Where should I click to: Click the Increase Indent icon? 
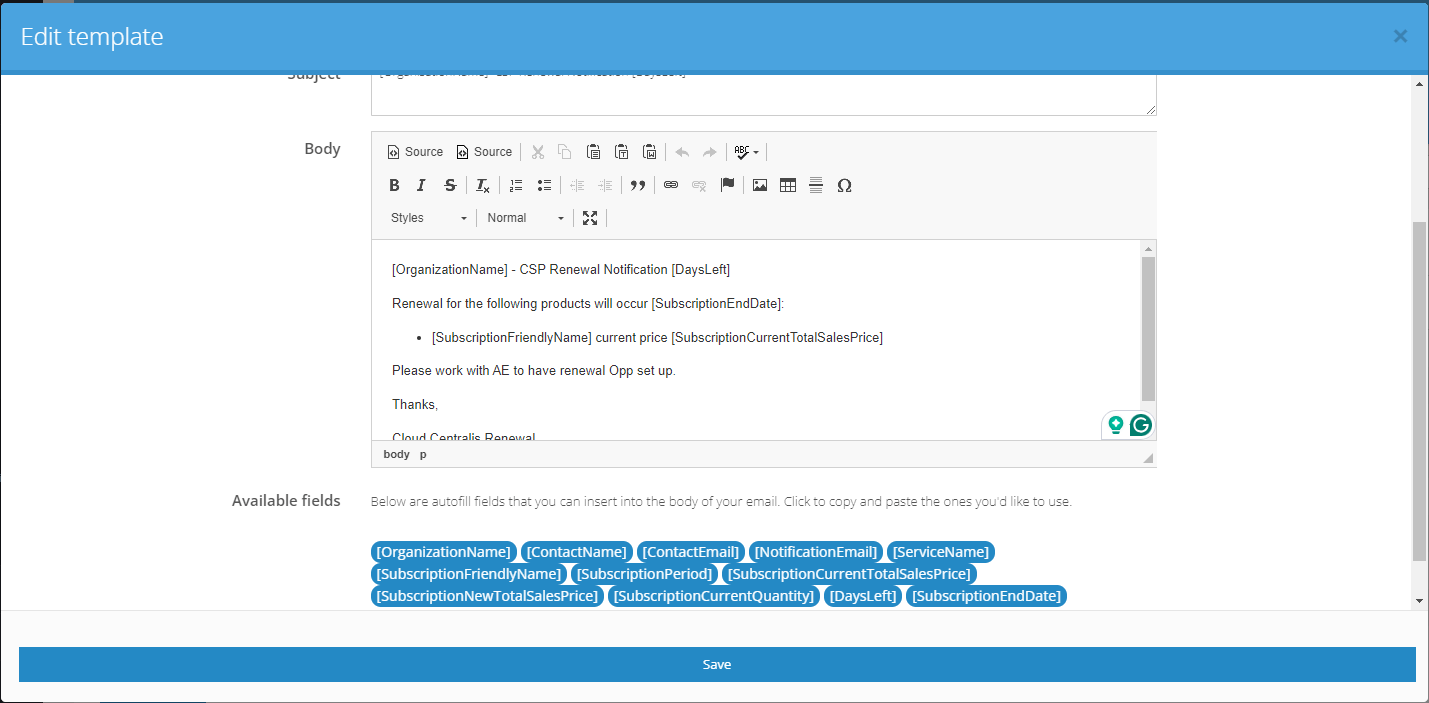pyautogui.click(x=605, y=185)
